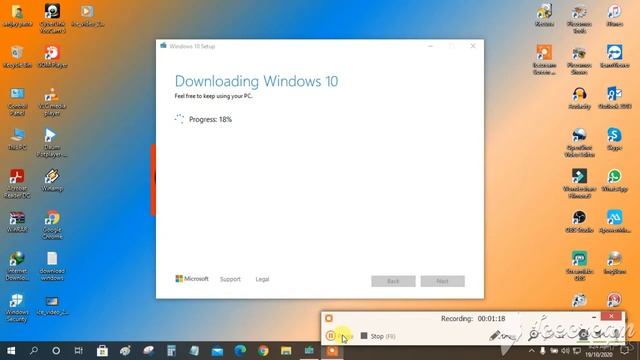Open Windows Security desktop shortcut

pyautogui.click(x=17, y=307)
